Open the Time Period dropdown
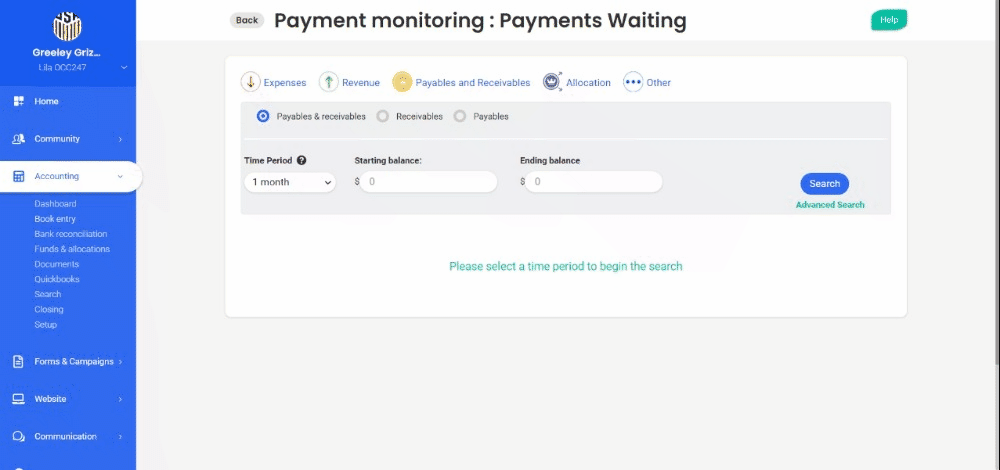This screenshot has height=470, width=1000. pyautogui.click(x=290, y=182)
